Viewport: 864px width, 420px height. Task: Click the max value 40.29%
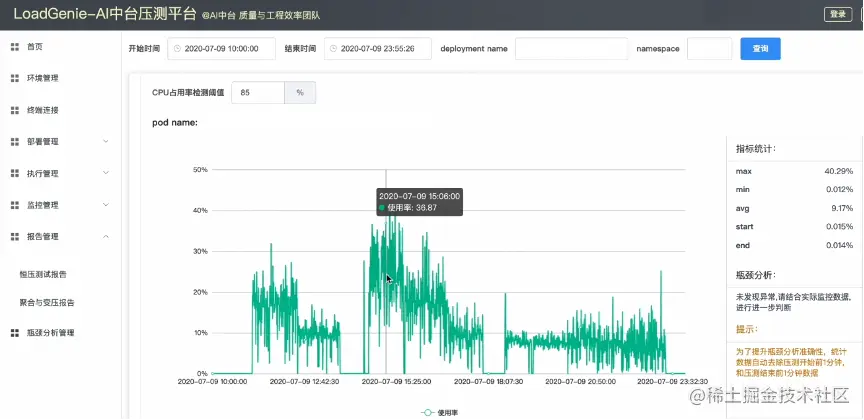coord(839,171)
